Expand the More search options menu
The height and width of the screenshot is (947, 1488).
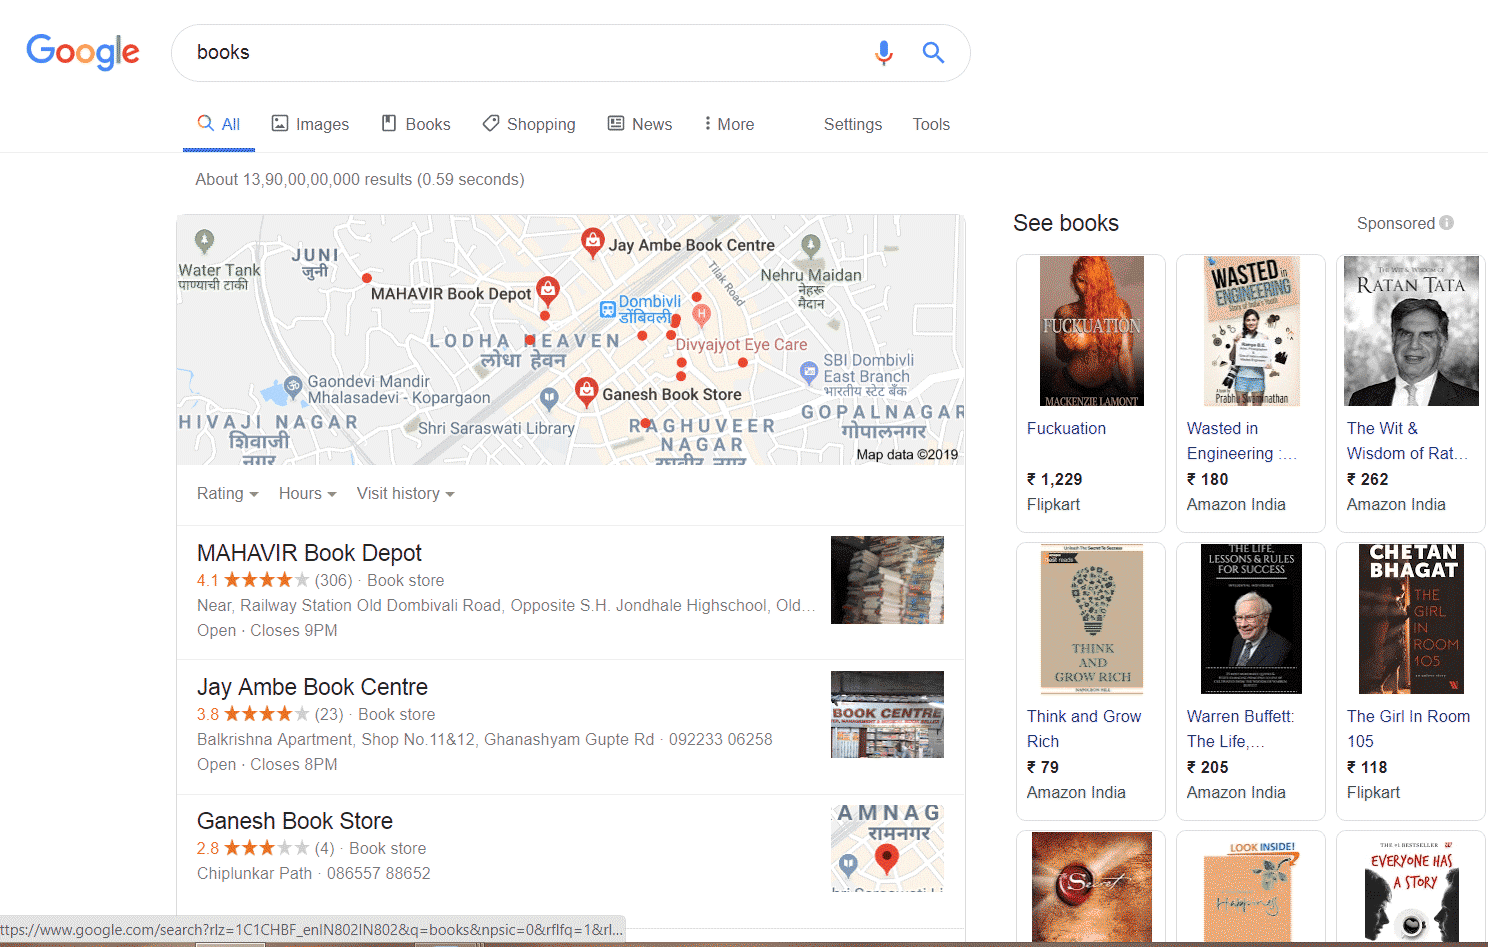pos(729,124)
